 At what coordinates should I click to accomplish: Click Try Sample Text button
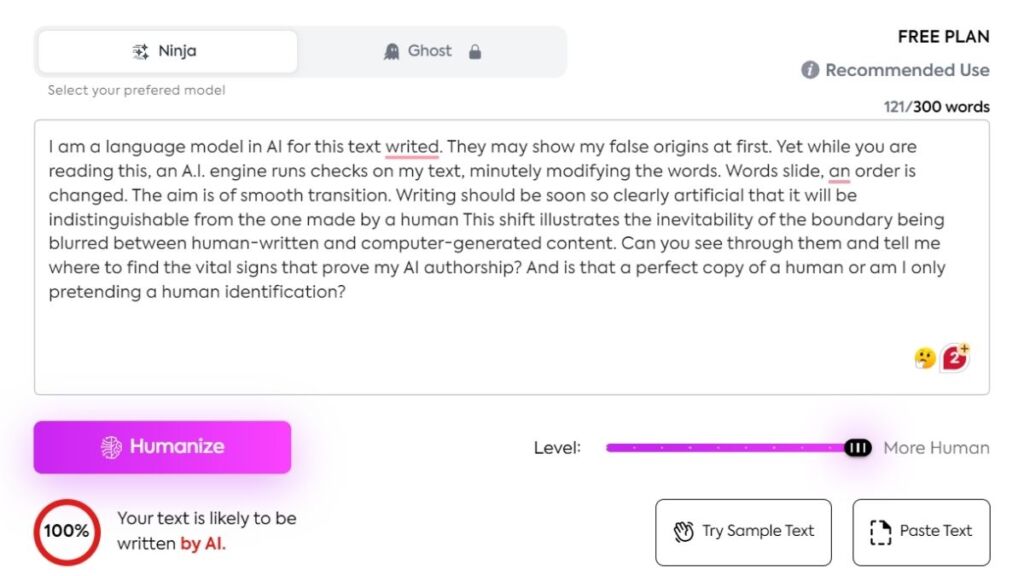click(743, 531)
